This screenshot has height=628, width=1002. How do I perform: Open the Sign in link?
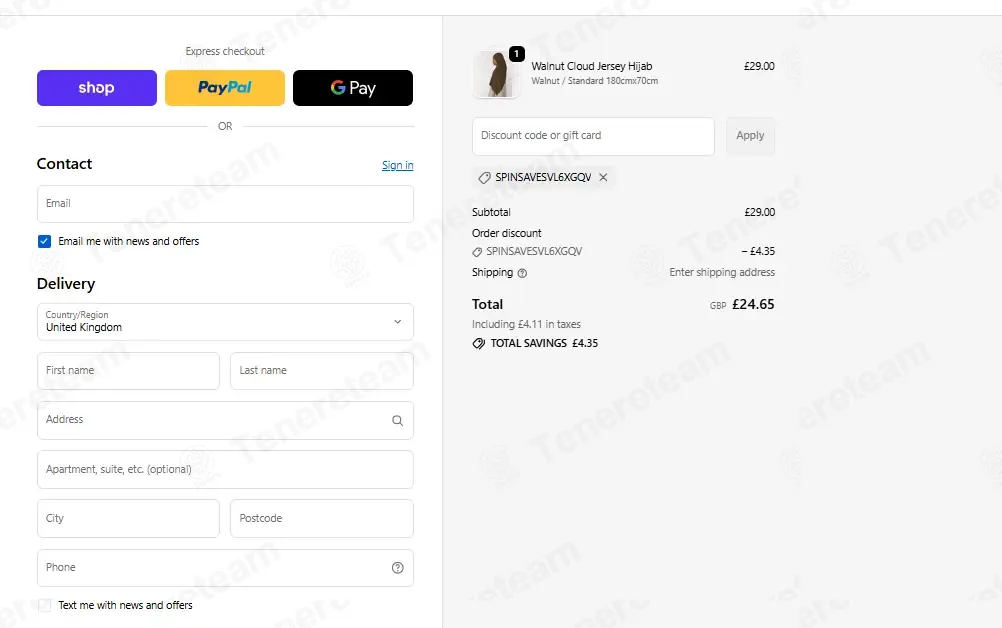(397, 165)
